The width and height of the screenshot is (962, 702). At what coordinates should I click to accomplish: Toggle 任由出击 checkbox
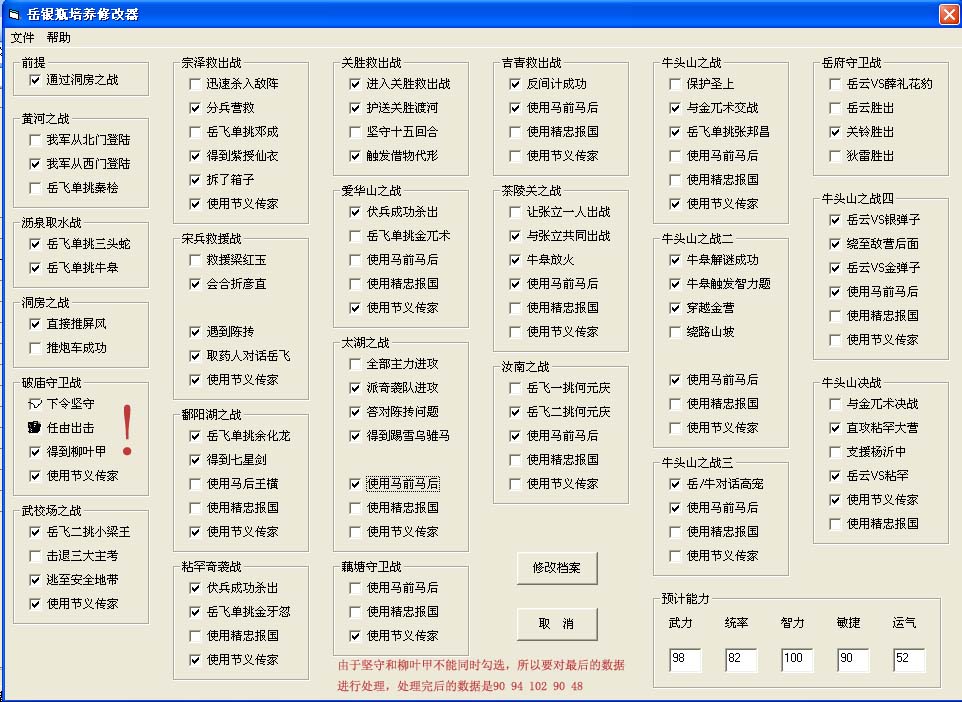click(35, 428)
